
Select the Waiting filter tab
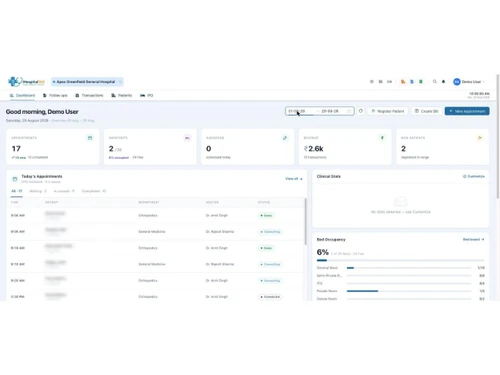(x=38, y=191)
